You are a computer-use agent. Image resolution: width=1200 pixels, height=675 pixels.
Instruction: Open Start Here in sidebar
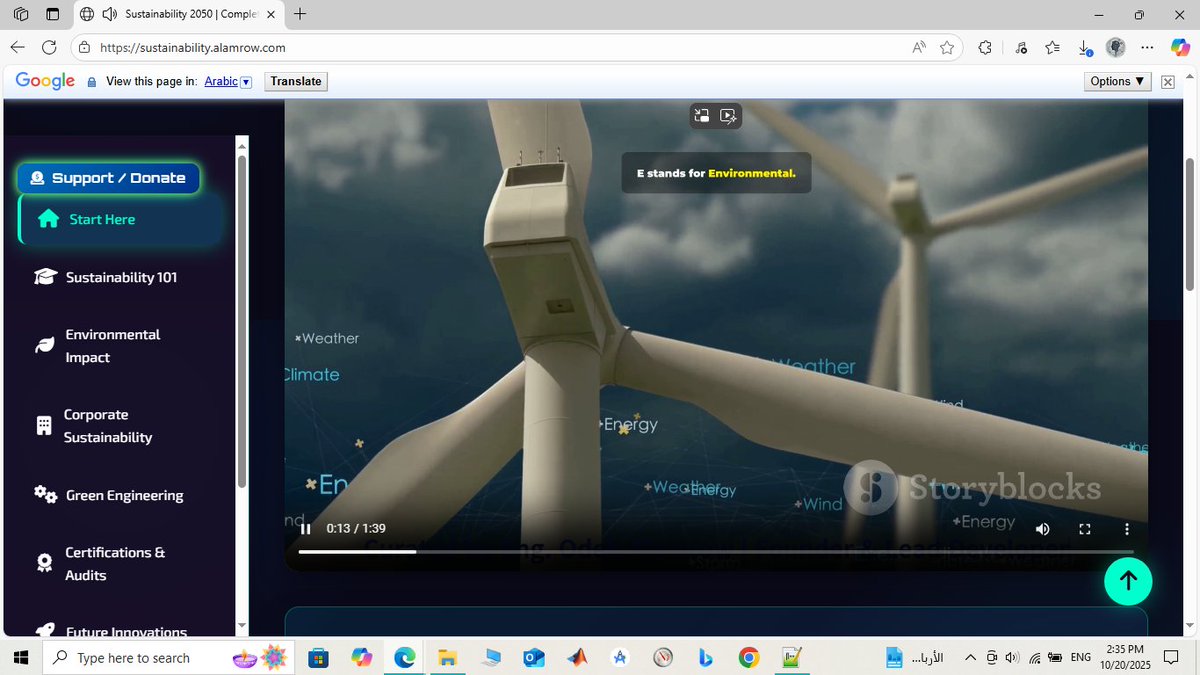click(x=120, y=219)
